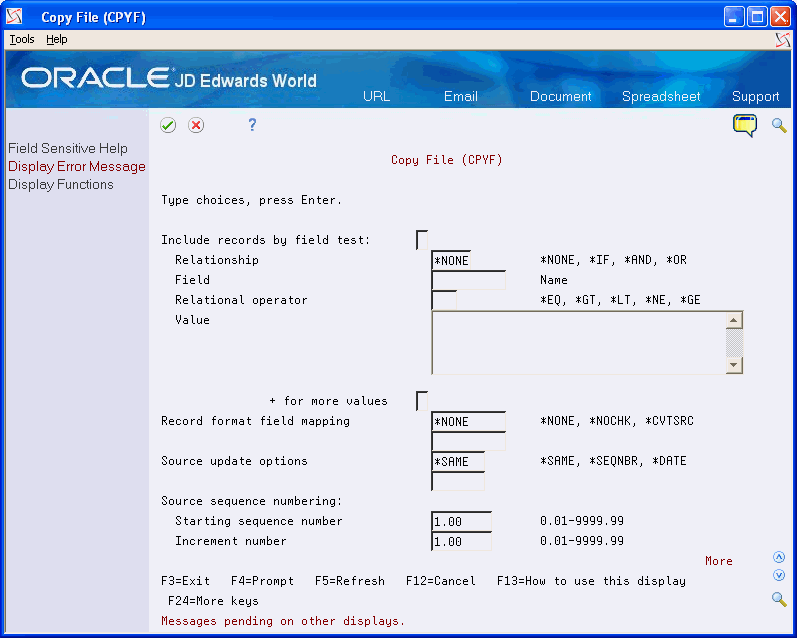
Task: Click 'Messages pending on other displays.' text
Action: click(283, 621)
